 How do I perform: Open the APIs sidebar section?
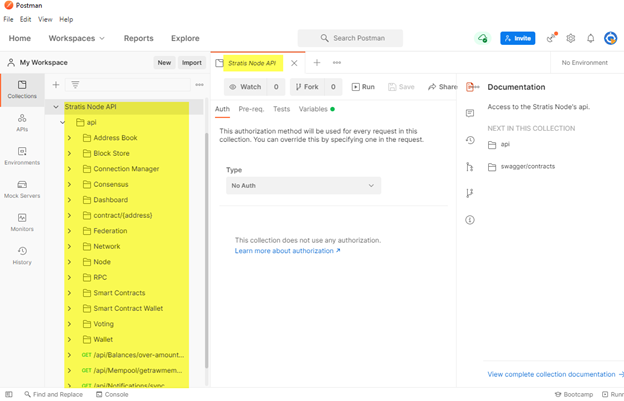coord(22,122)
